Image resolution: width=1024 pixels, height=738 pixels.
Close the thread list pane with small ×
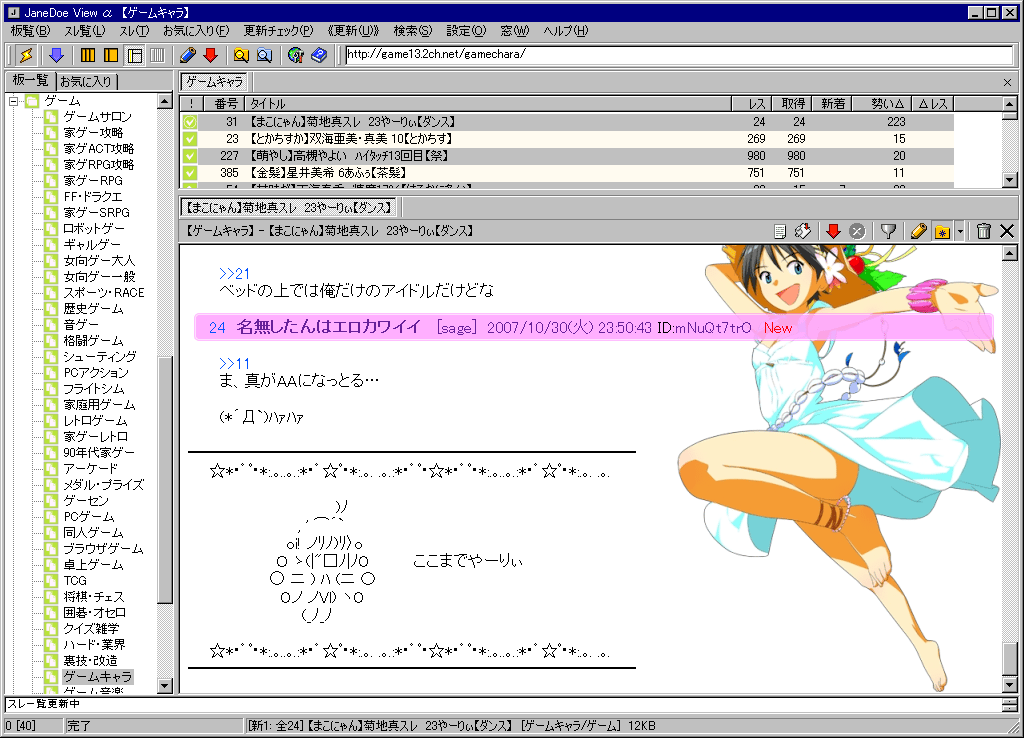tap(1007, 82)
